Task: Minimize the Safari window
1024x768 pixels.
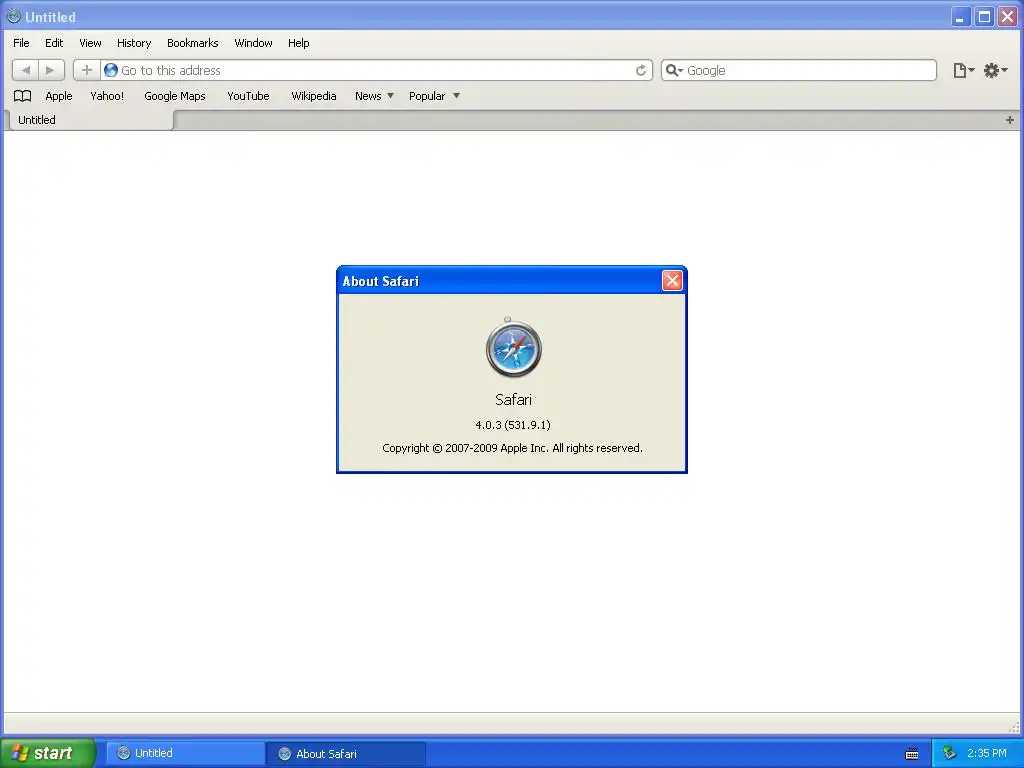Action: pyautogui.click(x=960, y=17)
